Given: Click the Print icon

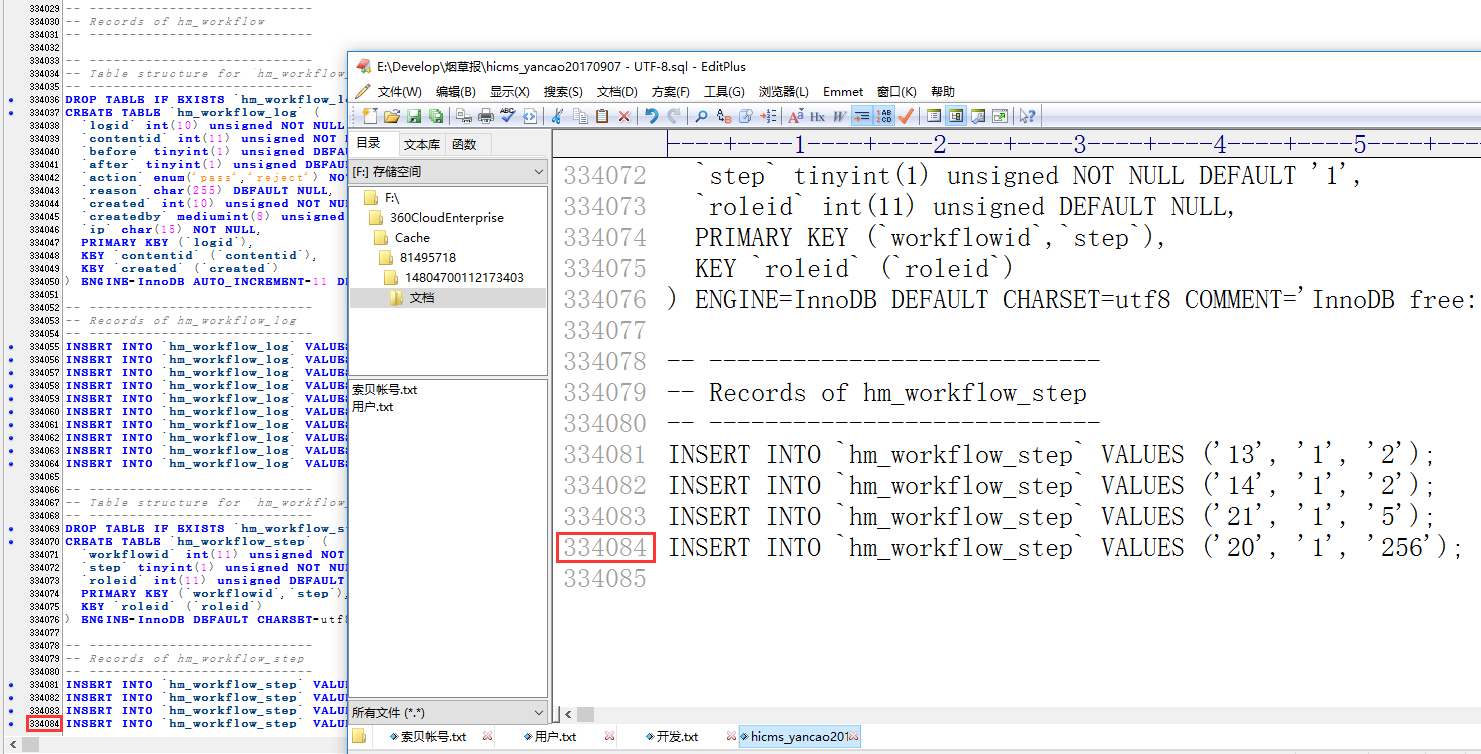Looking at the screenshot, I should click(x=486, y=117).
